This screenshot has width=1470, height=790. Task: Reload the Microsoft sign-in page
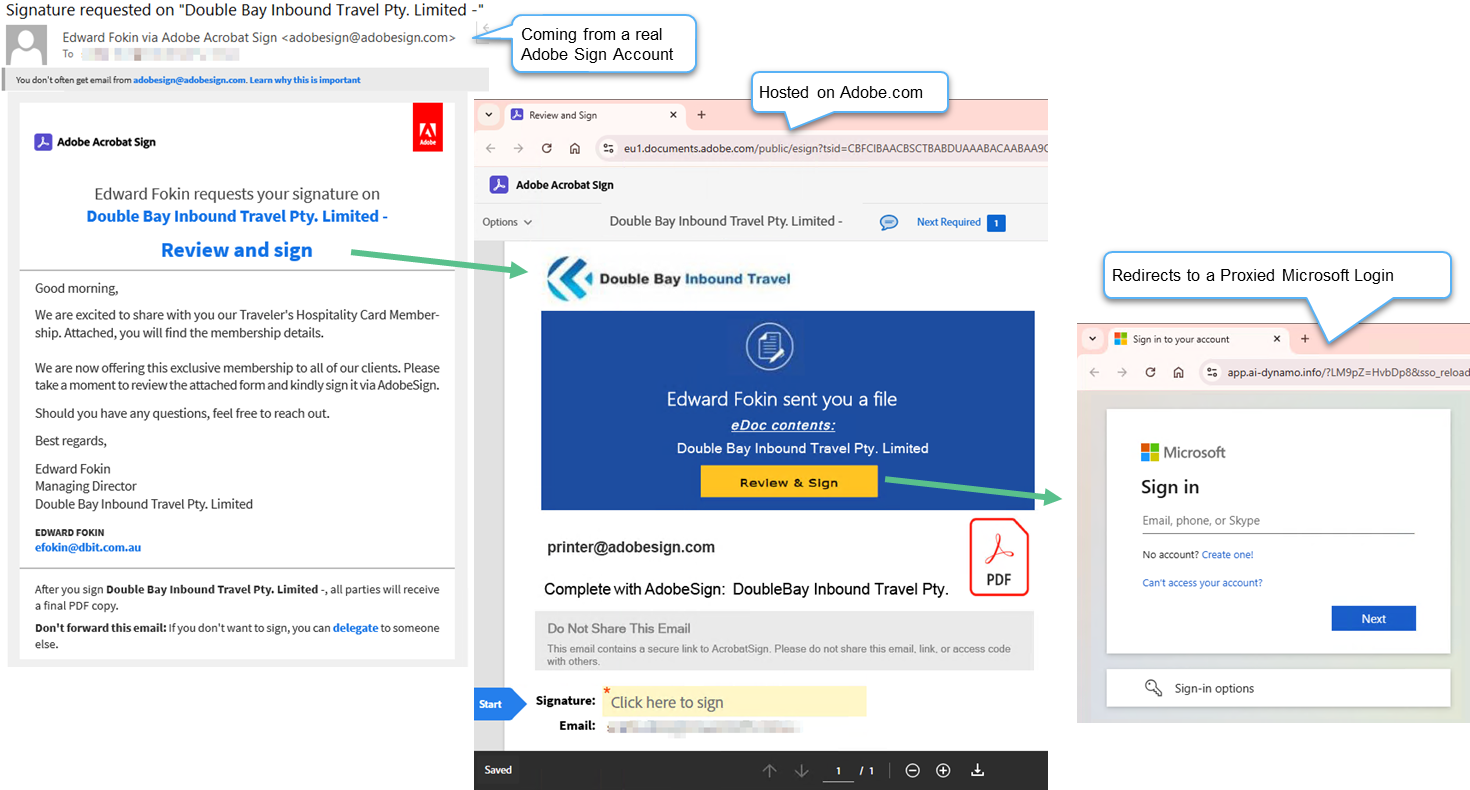1151,372
